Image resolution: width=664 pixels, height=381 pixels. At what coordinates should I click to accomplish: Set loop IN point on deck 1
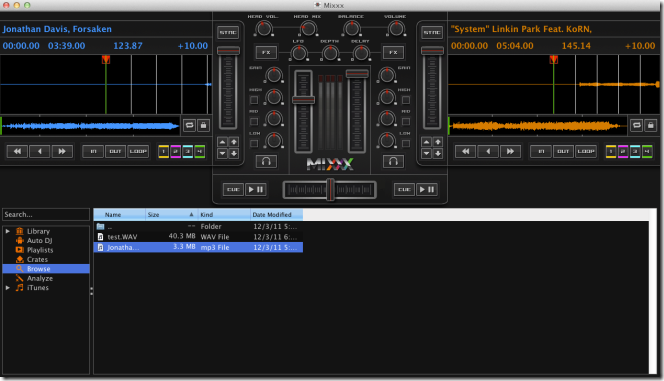[93, 151]
